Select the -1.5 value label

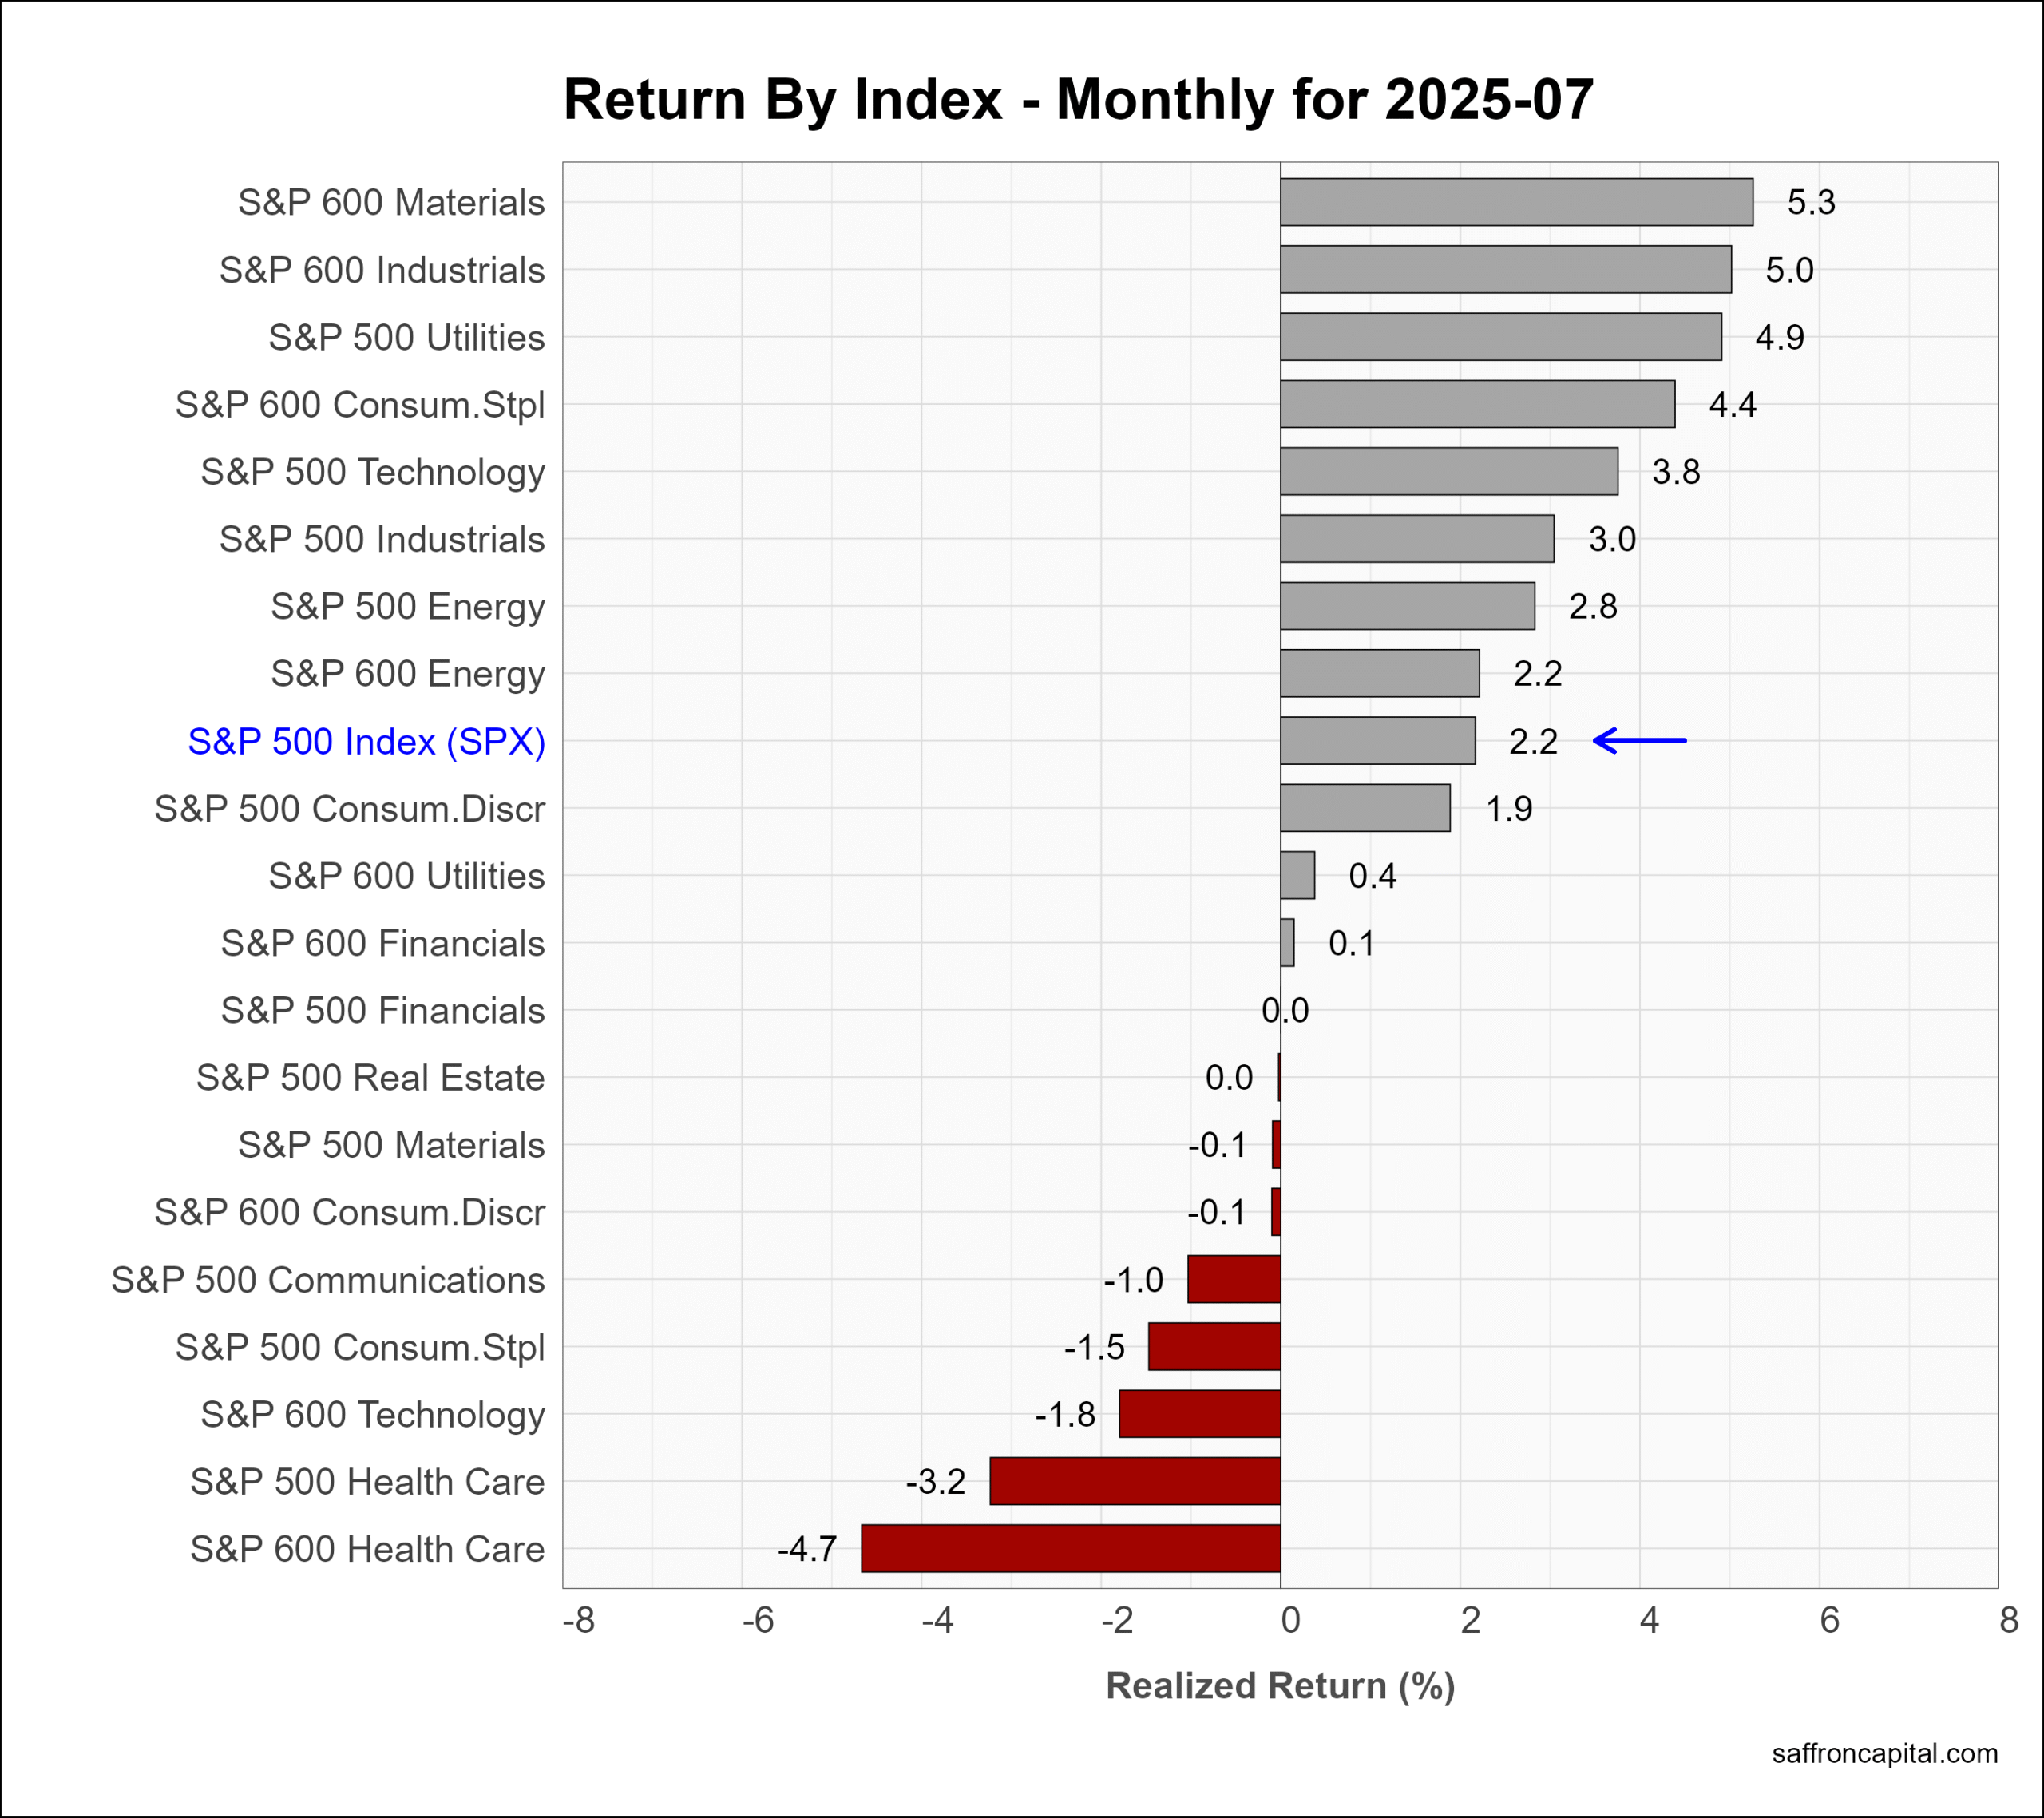coord(1095,1348)
